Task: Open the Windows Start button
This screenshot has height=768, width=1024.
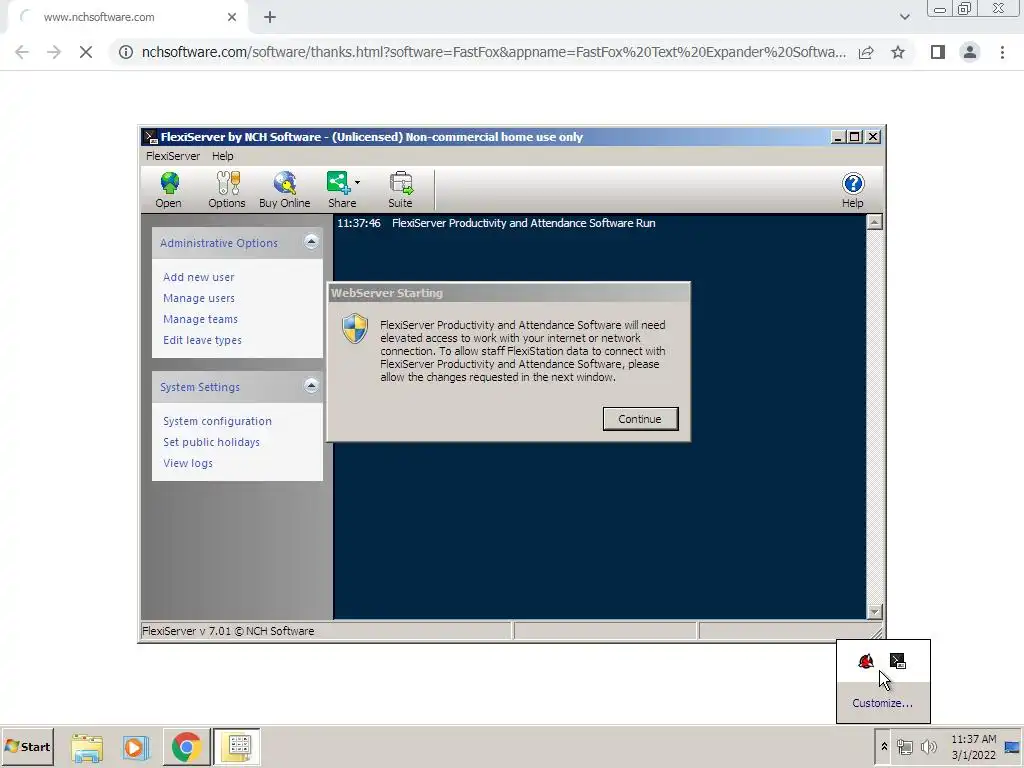Action: coord(27,746)
